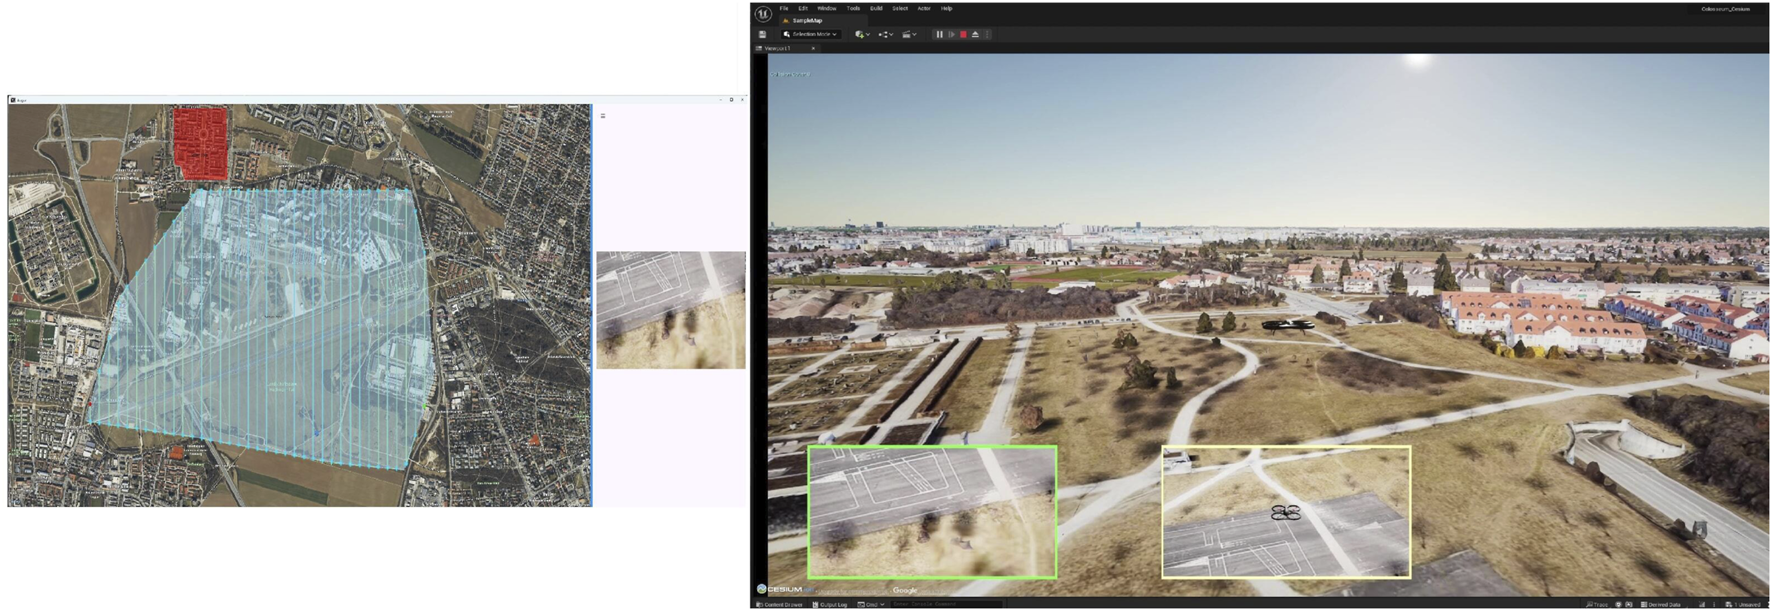Stop the simulation with the red square
Image resolution: width=1772 pixels, height=611 pixels.
pos(963,34)
